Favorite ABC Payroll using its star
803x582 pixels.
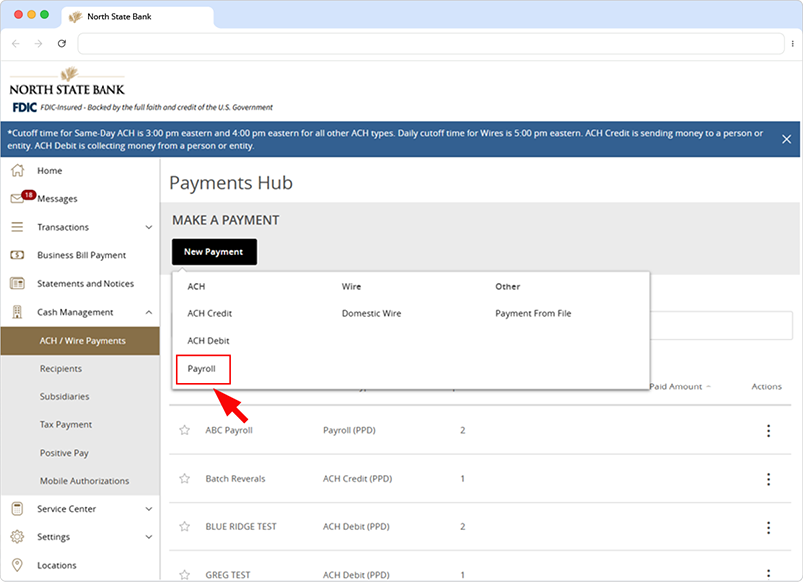(185, 431)
